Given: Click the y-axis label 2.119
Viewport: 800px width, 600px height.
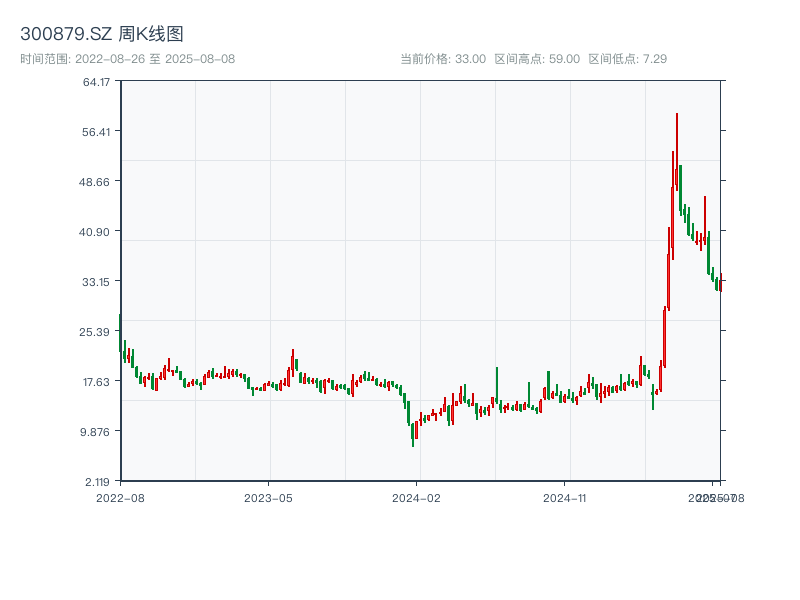Looking at the screenshot, I should (x=97, y=482).
